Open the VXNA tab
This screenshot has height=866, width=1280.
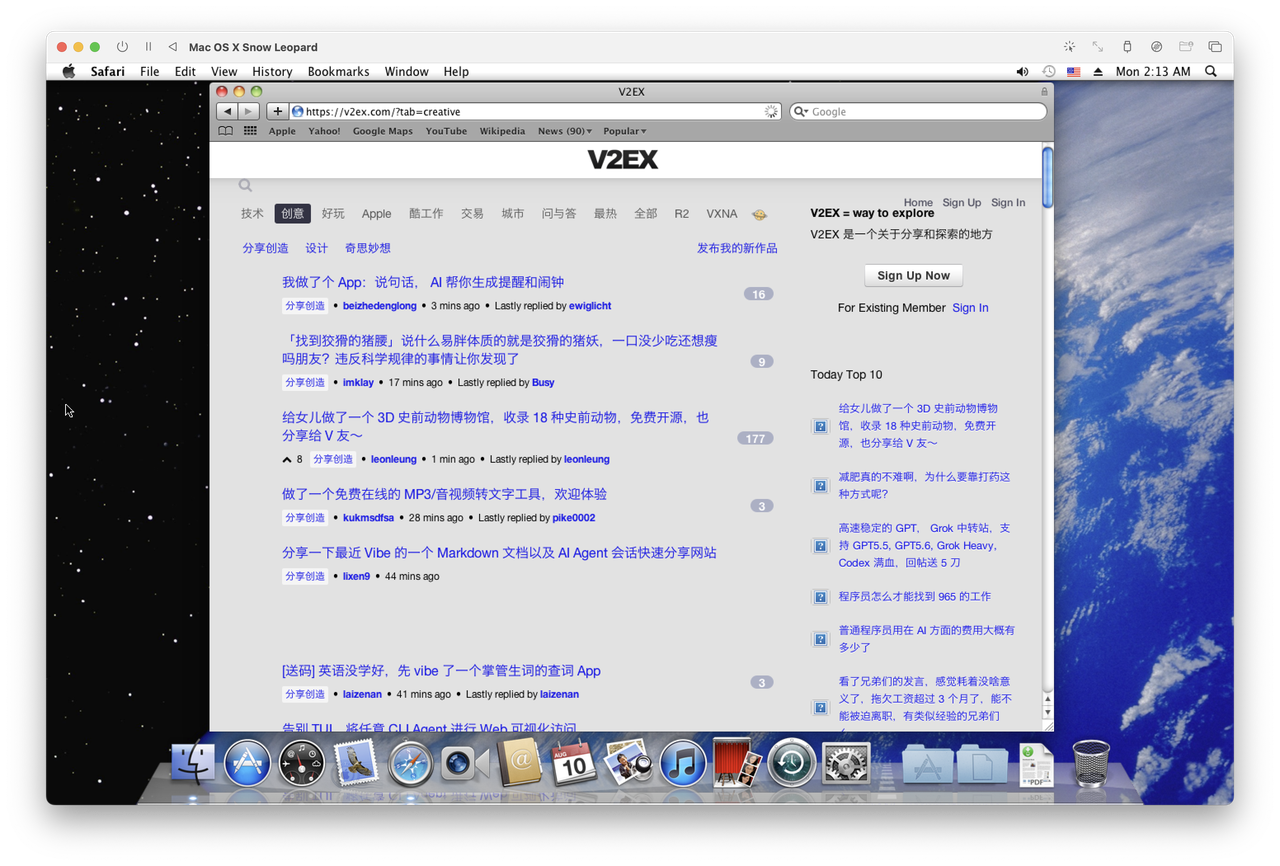[722, 214]
